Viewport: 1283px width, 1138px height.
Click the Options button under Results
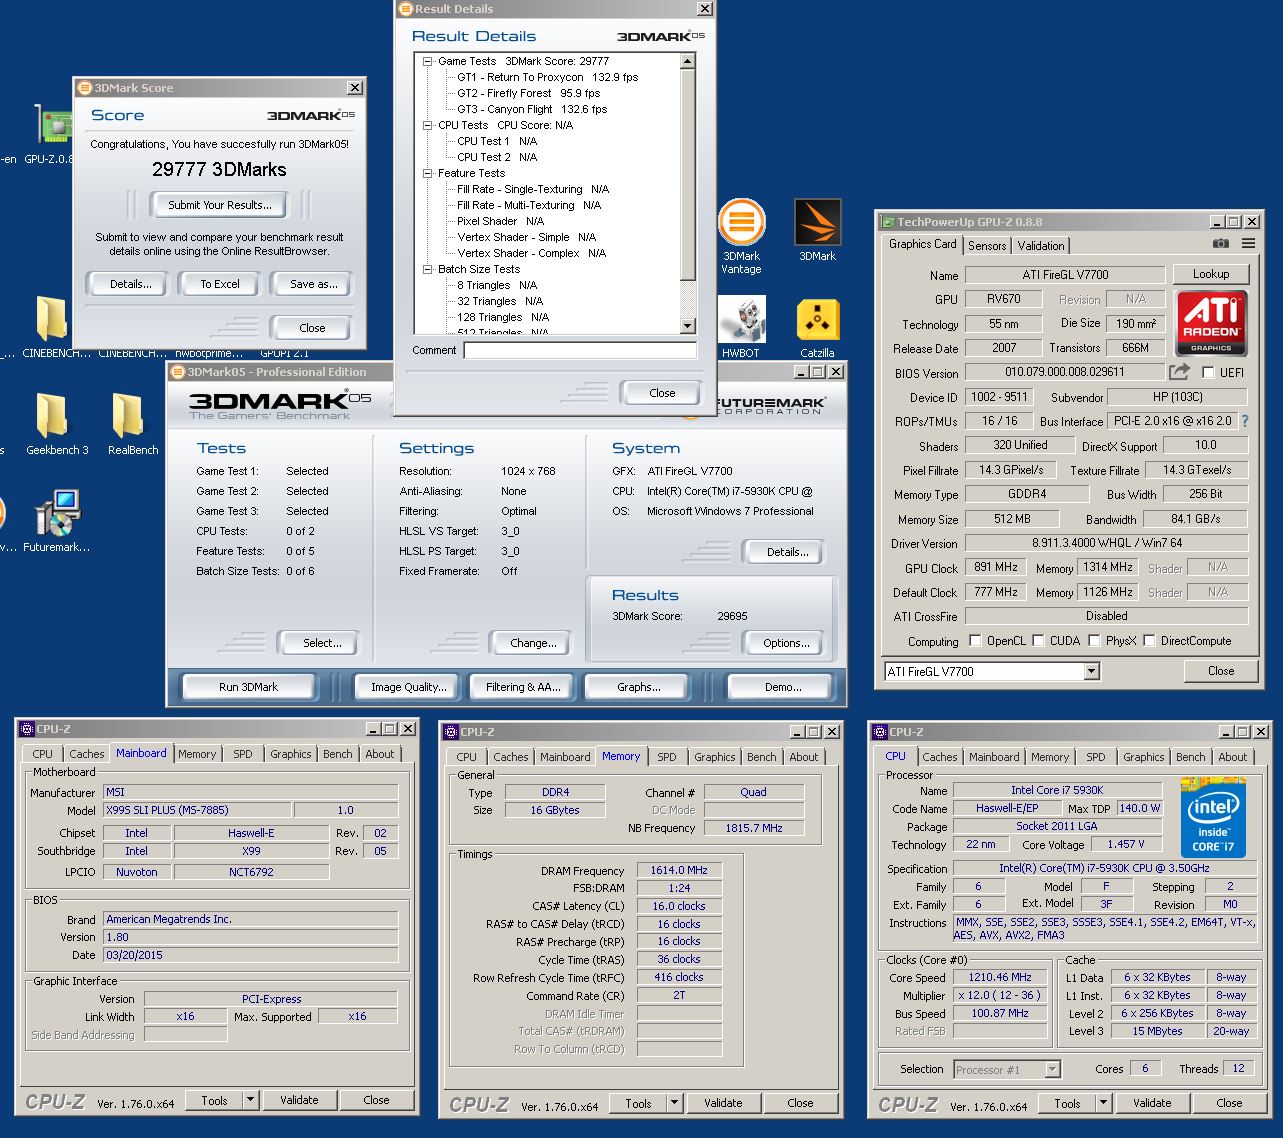tap(786, 643)
